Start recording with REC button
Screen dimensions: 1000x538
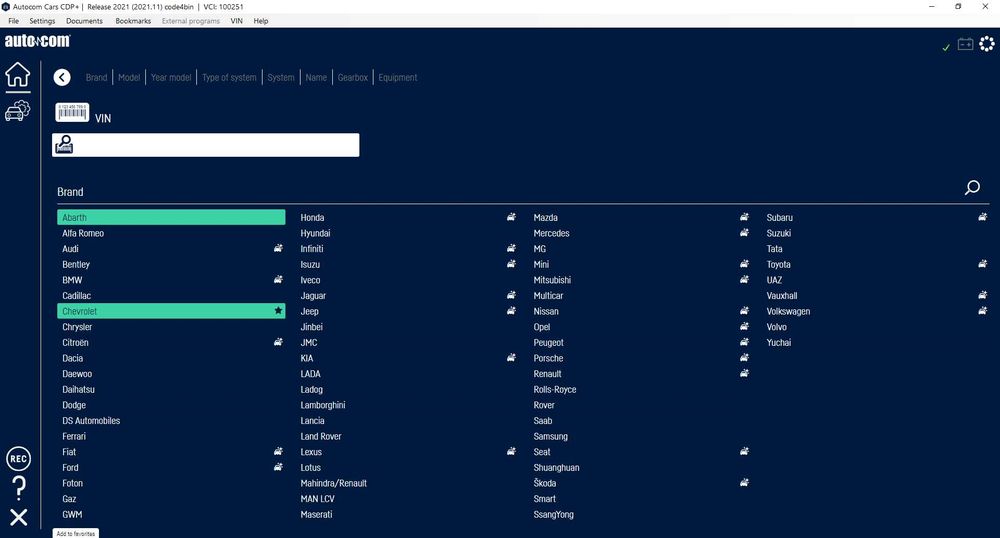(x=18, y=458)
